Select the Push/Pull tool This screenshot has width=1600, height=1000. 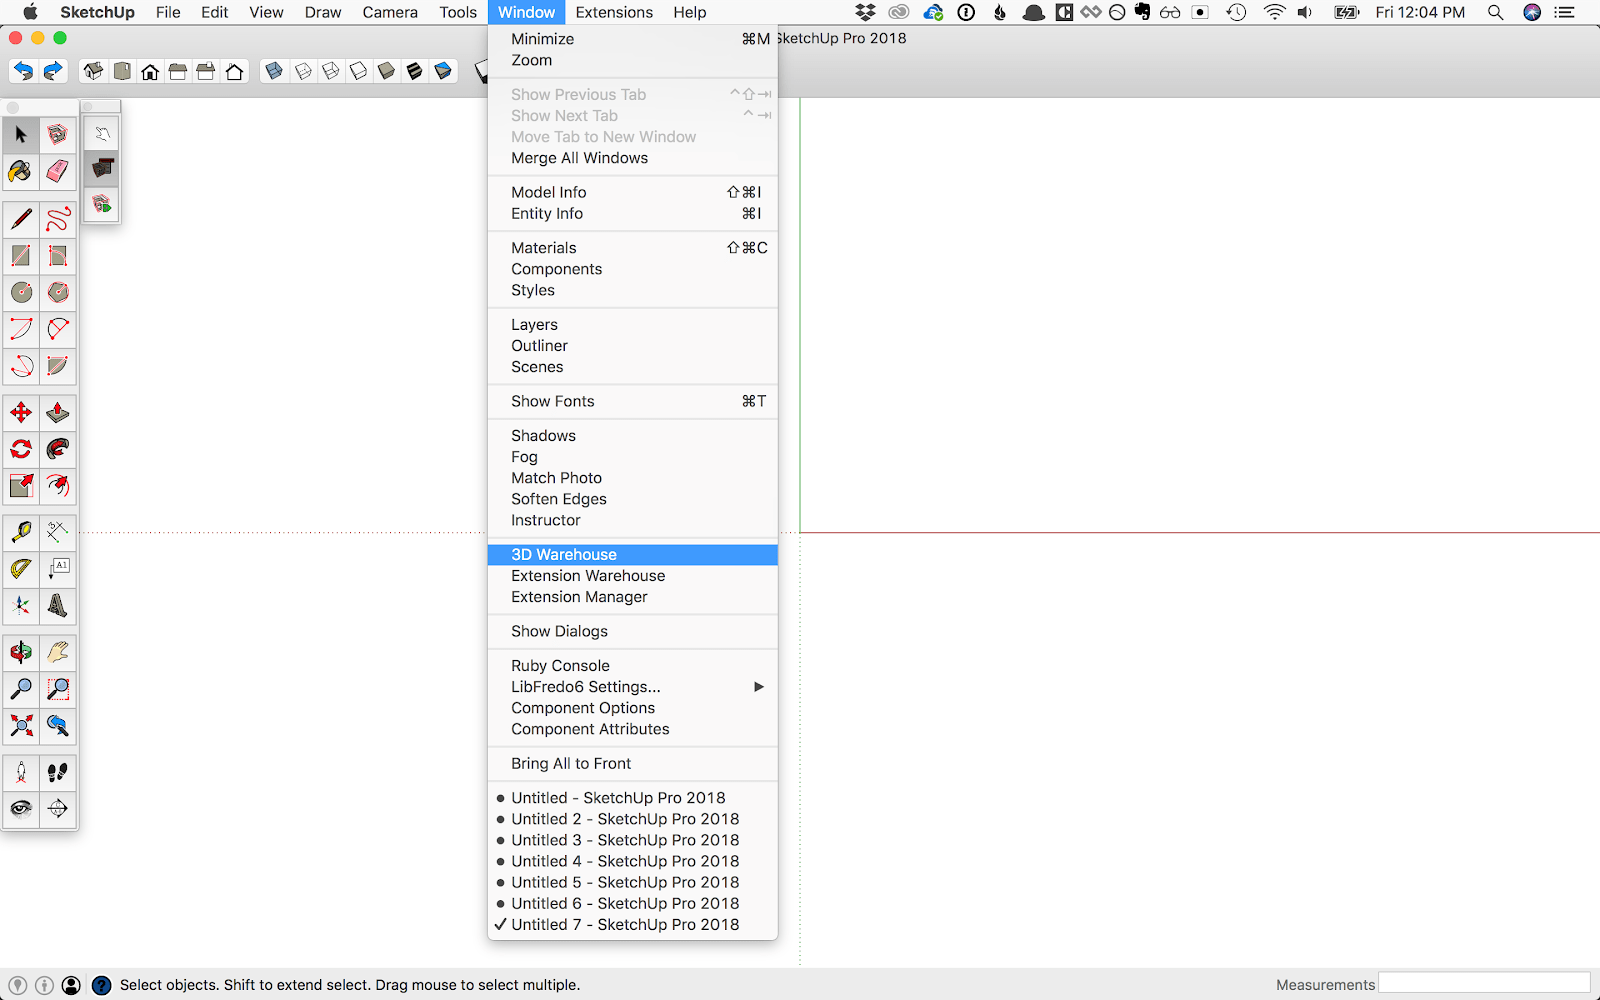58,413
